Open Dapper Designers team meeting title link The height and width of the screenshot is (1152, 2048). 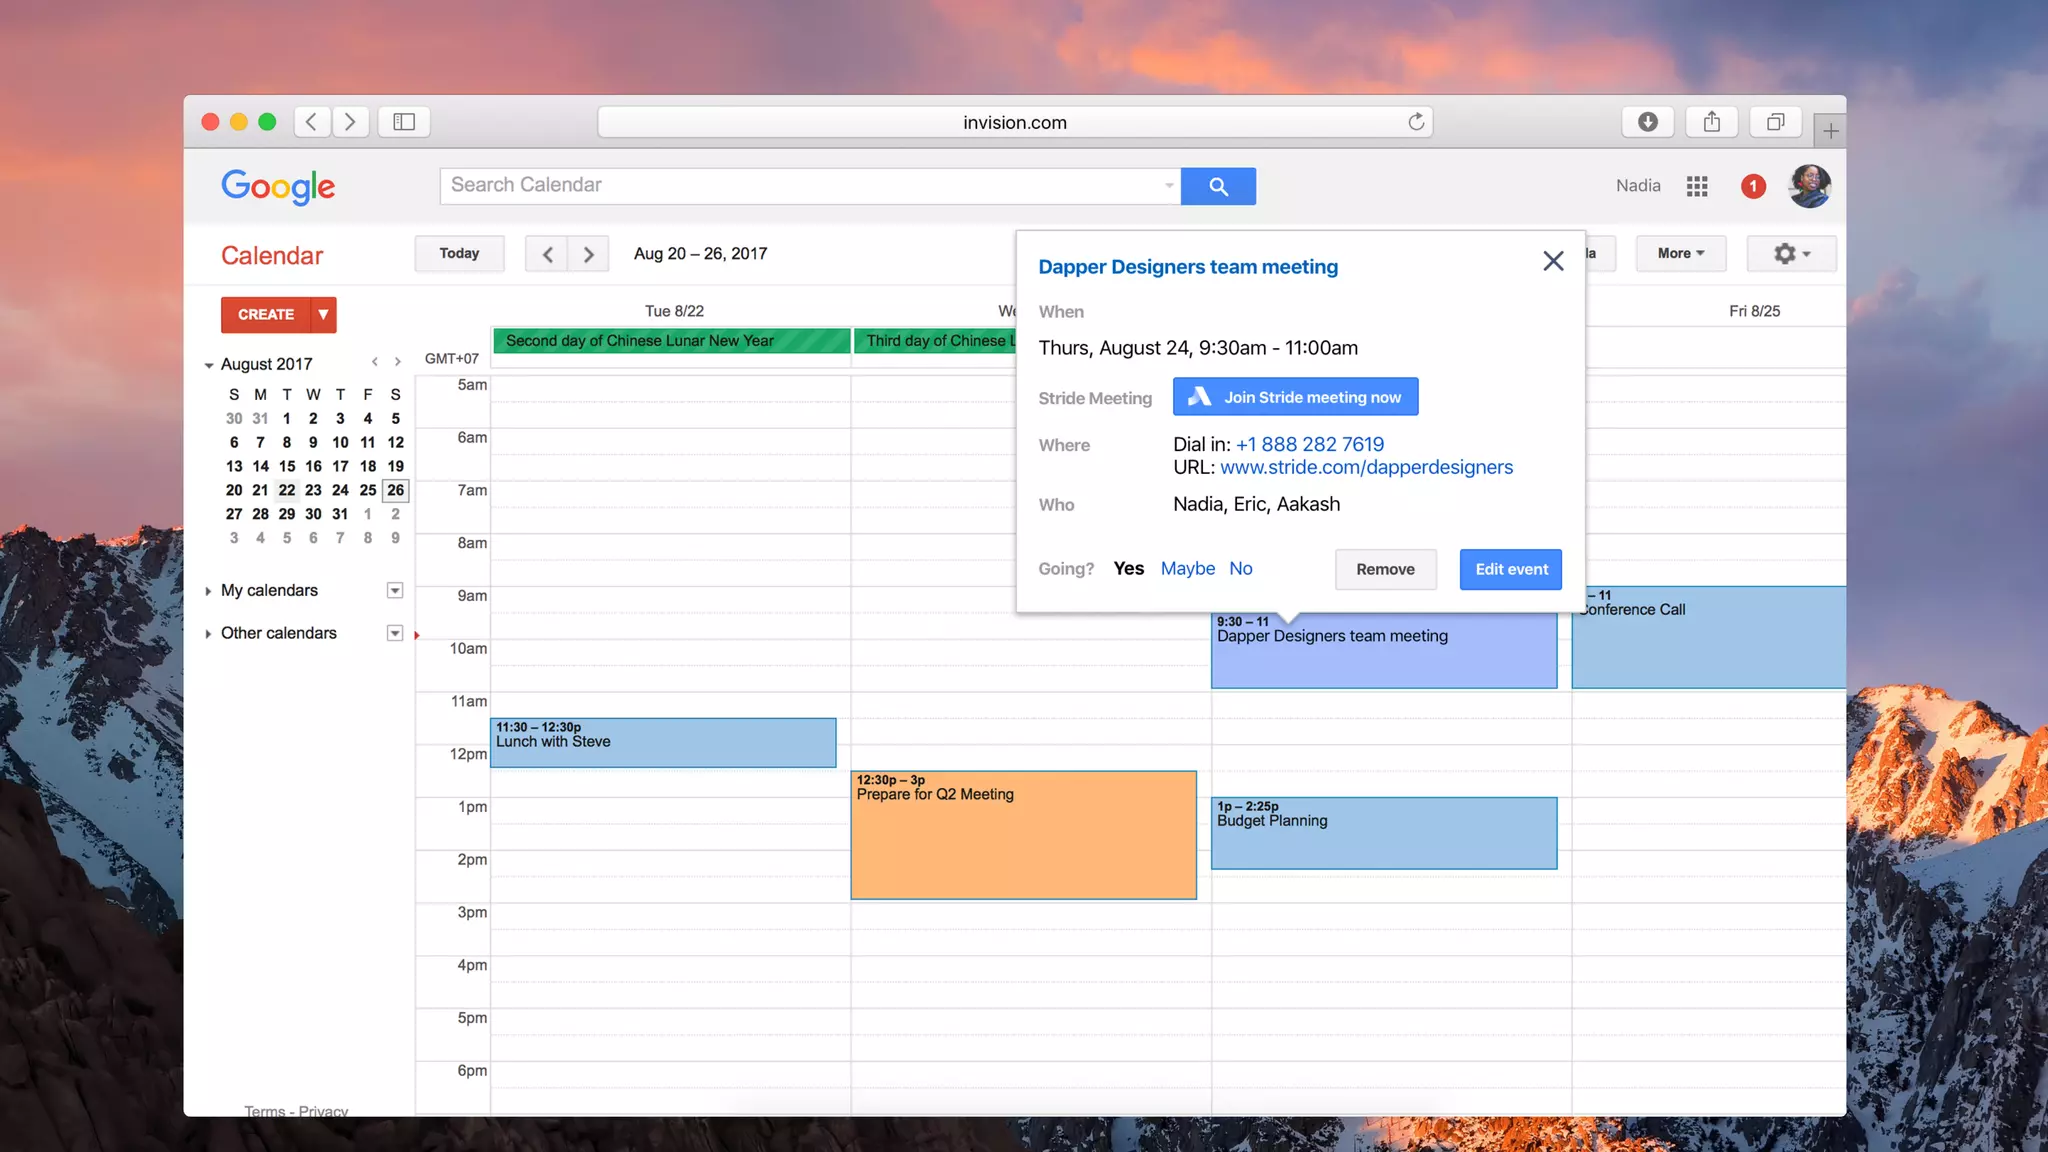1188,267
